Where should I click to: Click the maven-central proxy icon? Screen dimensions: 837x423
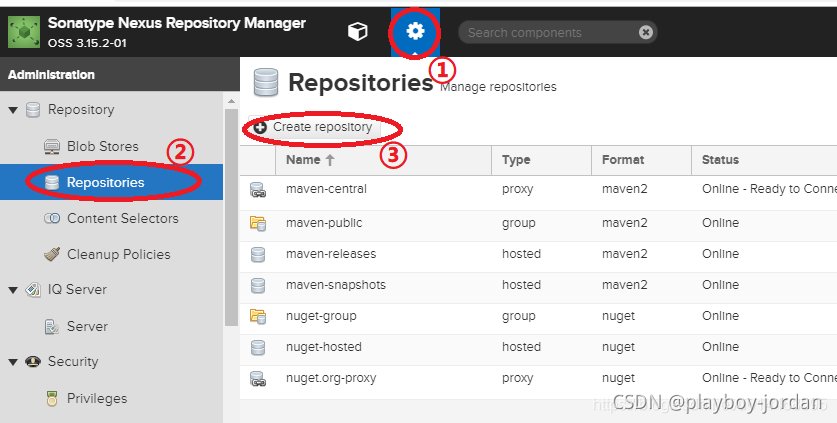click(258, 190)
